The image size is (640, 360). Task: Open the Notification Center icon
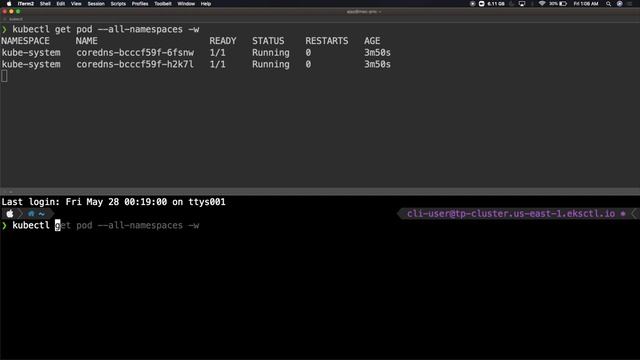pyautogui.click(x=631, y=4)
